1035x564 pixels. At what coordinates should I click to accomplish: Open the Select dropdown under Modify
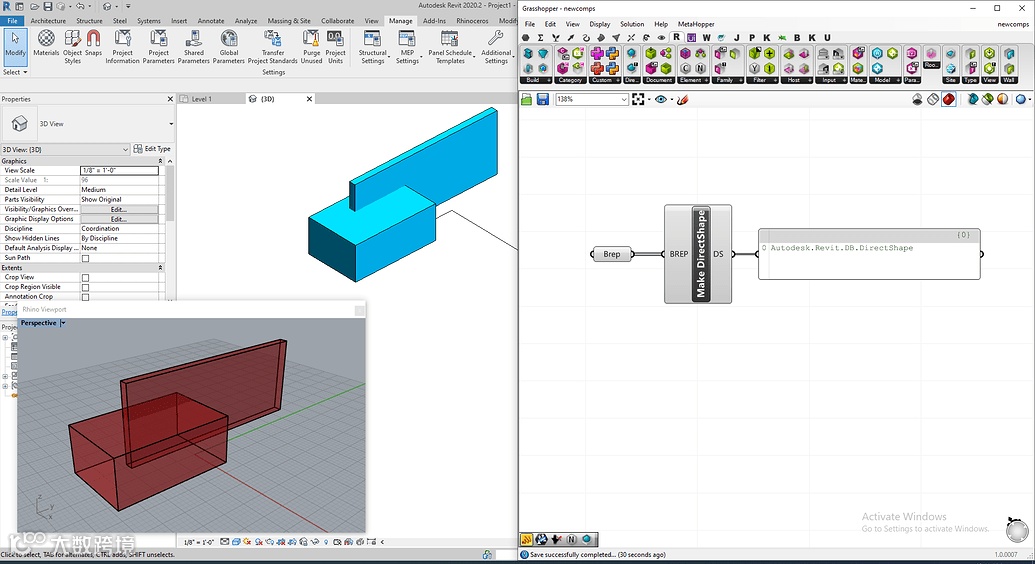(x=15, y=72)
